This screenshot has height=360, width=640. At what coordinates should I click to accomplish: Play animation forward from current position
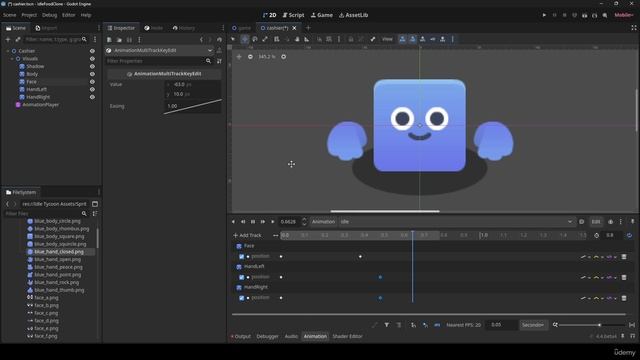pyautogui.click(x=273, y=222)
